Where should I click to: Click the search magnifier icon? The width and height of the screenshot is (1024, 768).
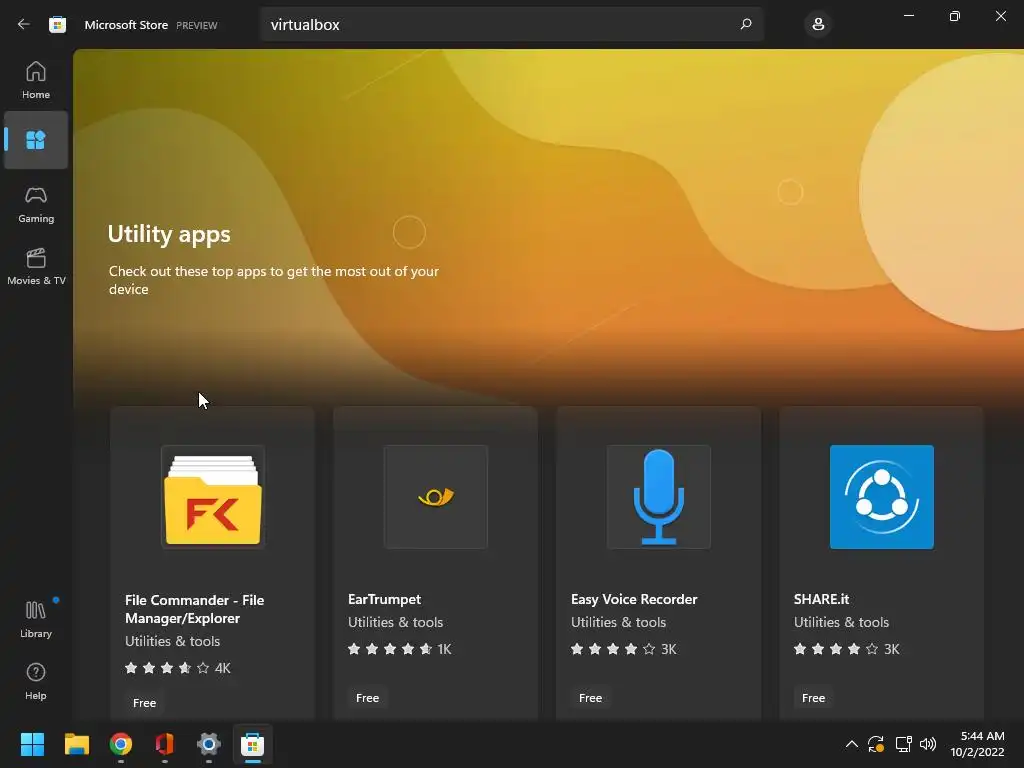pyautogui.click(x=746, y=24)
